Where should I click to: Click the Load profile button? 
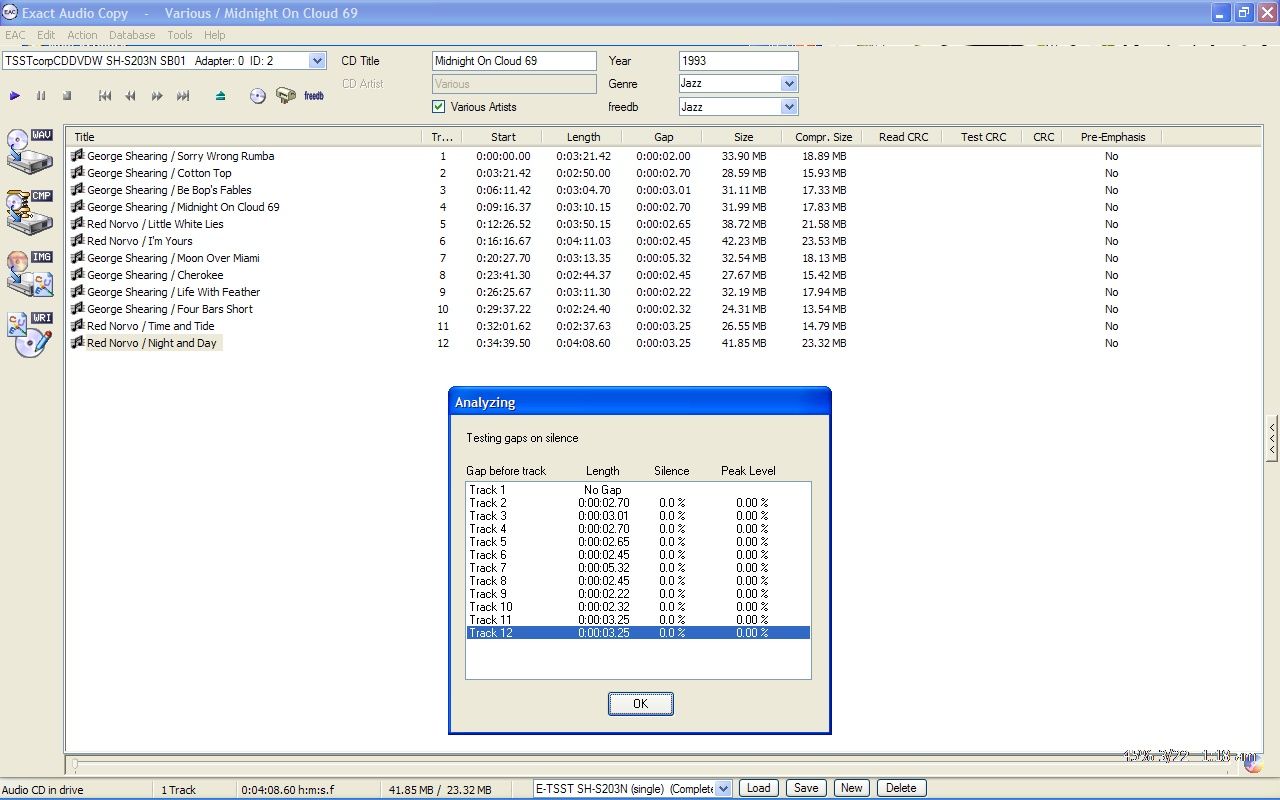[x=759, y=788]
